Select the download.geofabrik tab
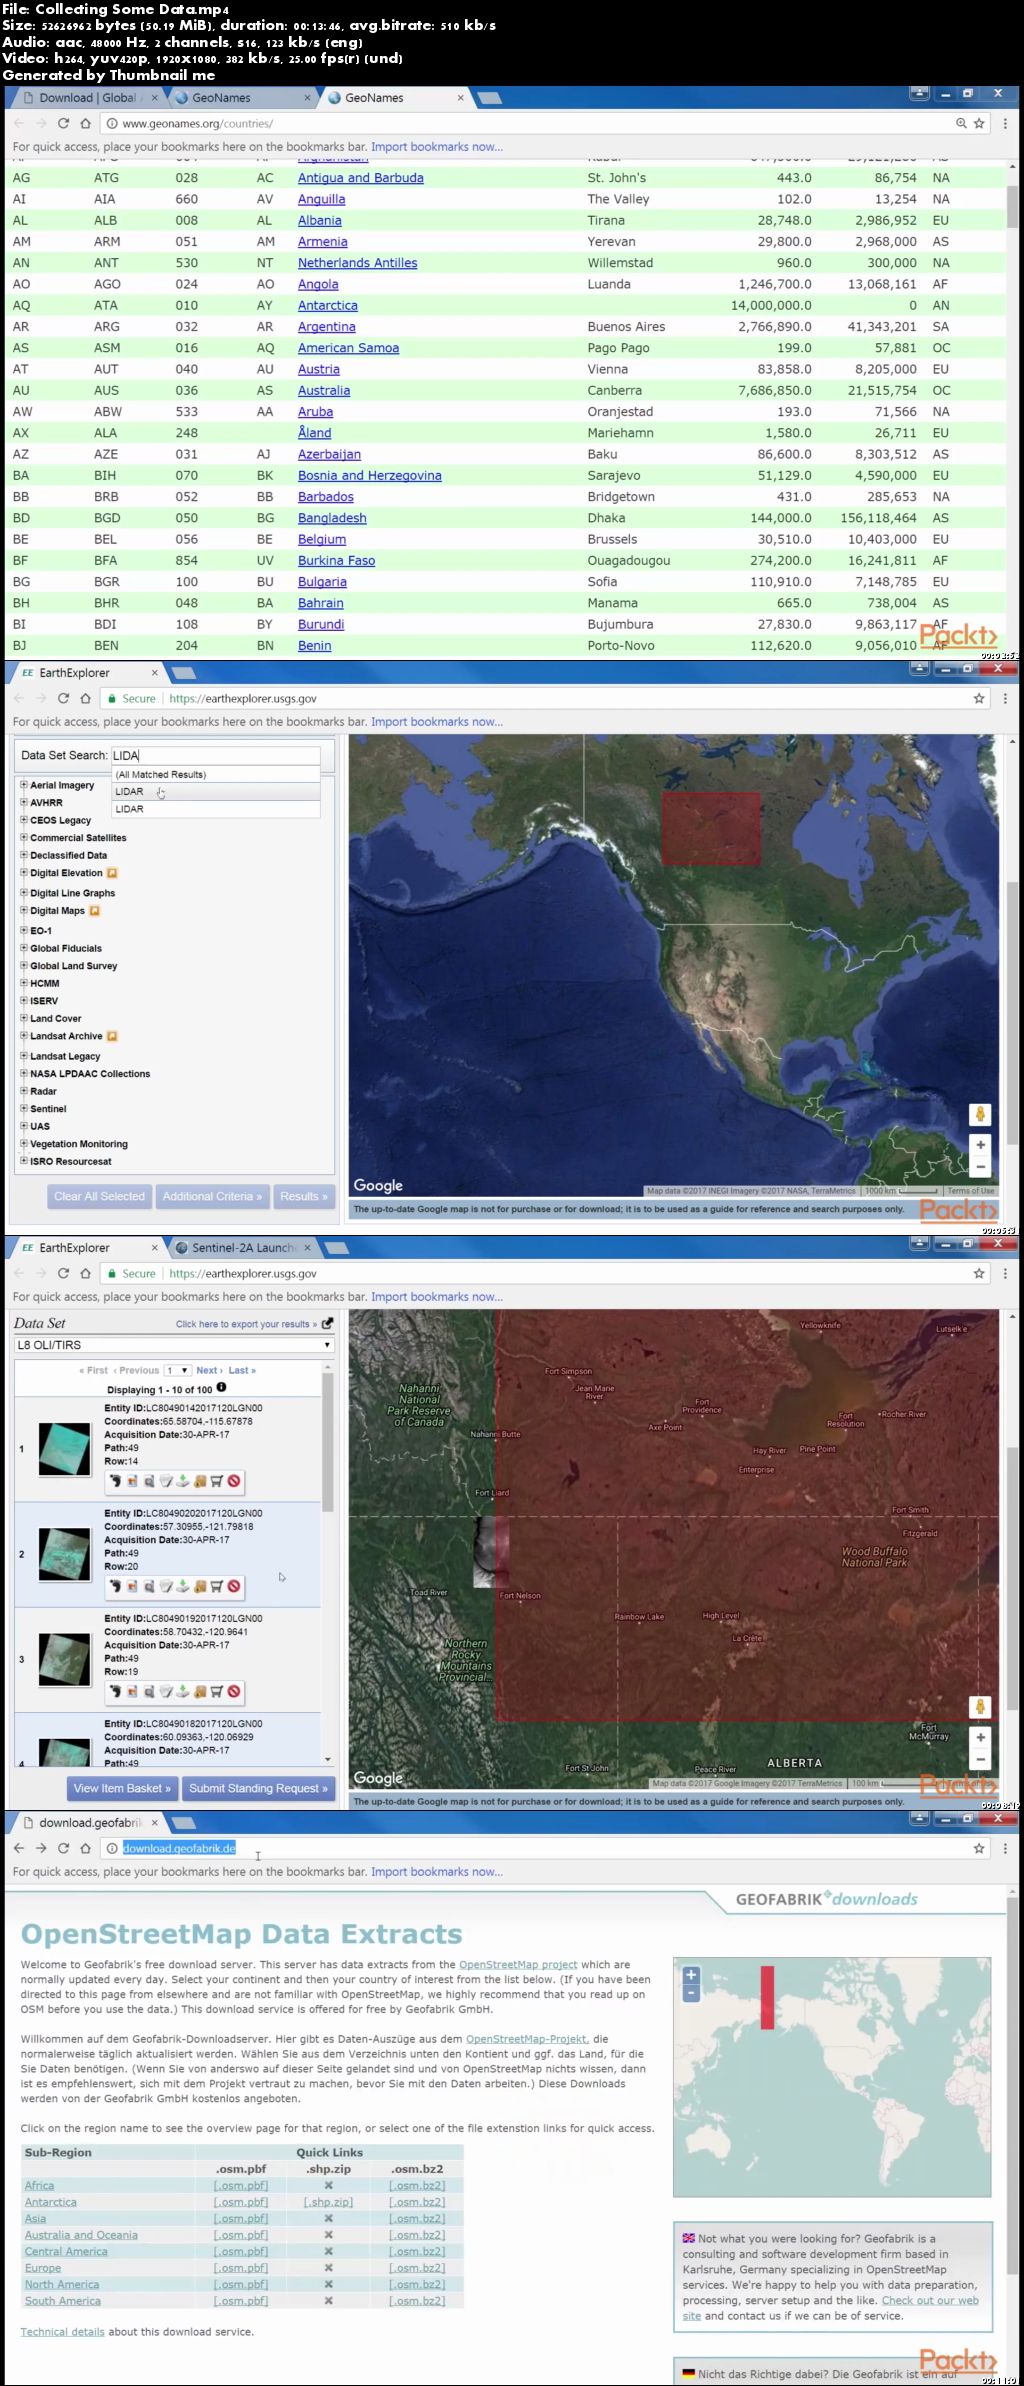The height and width of the screenshot is (2386, 1024). 90,1822
